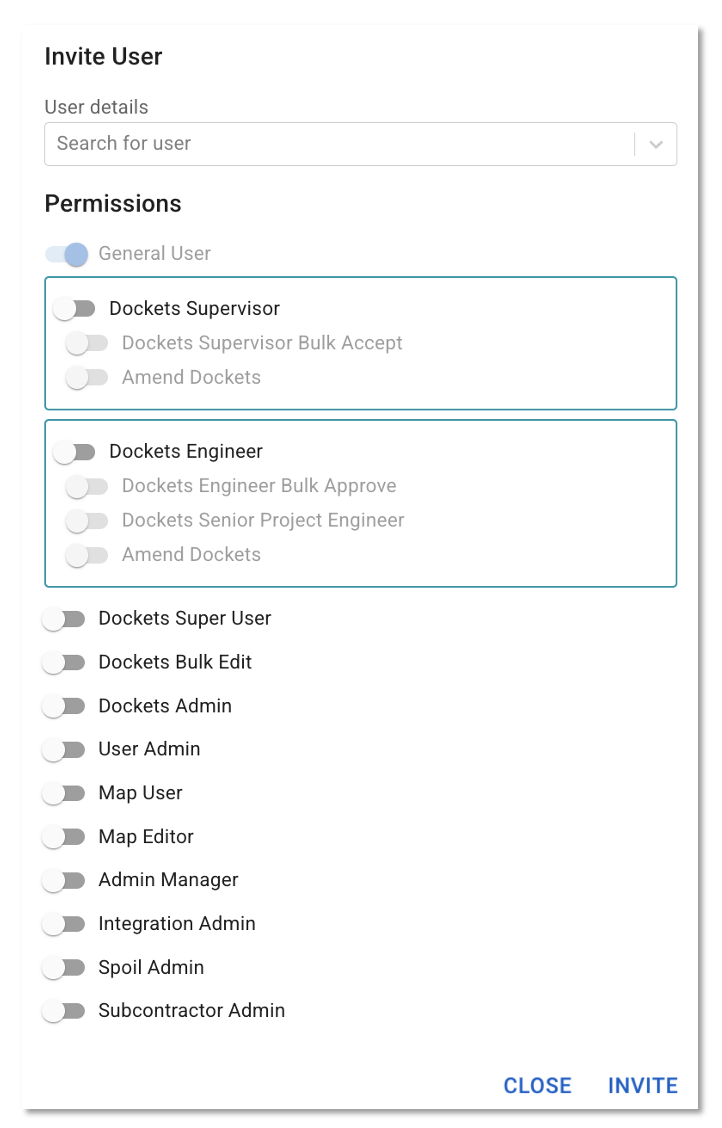
Task: Click the CLOSE button
Action: (x=537, y=1086)
